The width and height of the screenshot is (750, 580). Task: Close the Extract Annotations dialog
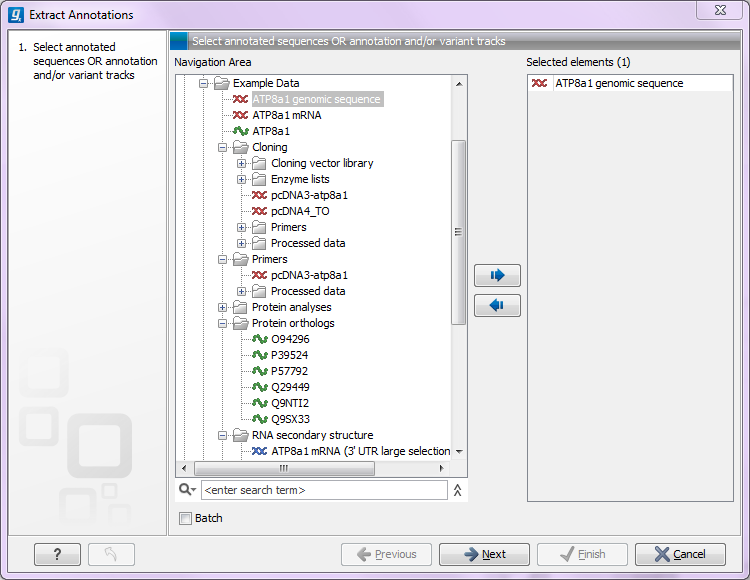pyautogui.click(x=719, y=10)
